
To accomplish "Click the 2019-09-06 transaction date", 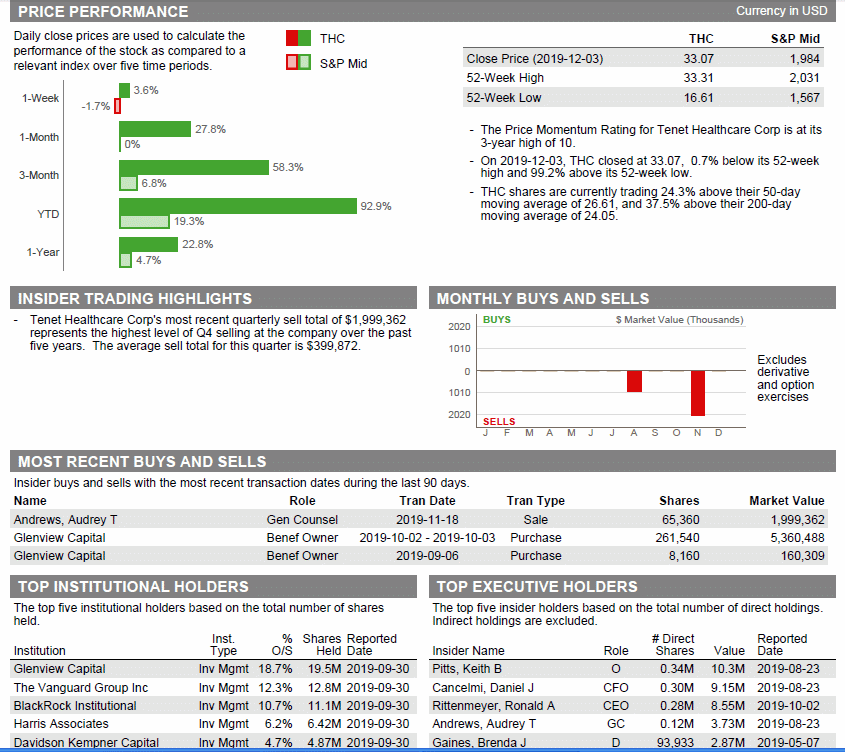I will (x=427, y=556).
